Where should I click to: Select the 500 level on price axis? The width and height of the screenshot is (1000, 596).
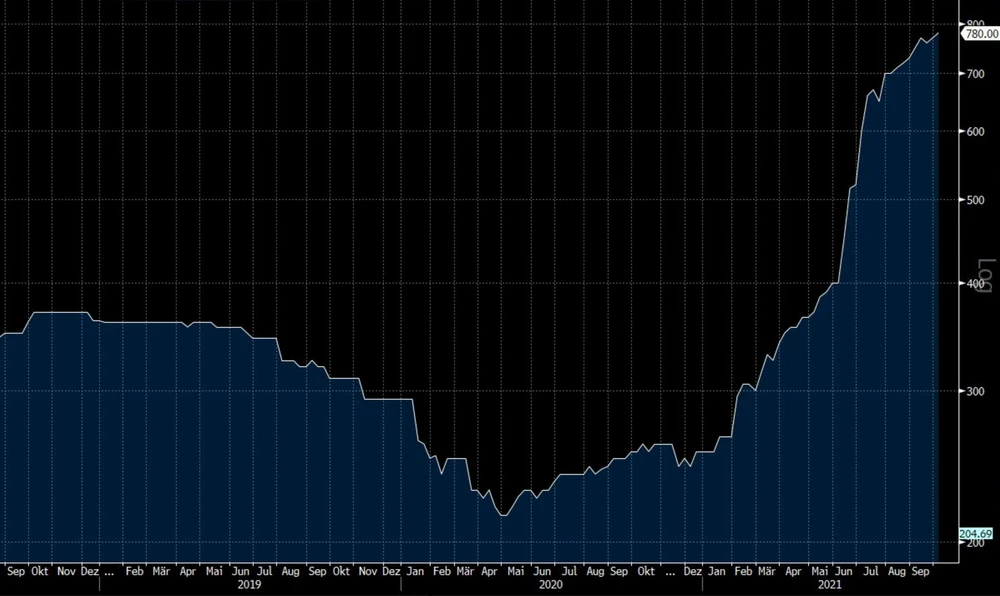click(x=971, y=200)
